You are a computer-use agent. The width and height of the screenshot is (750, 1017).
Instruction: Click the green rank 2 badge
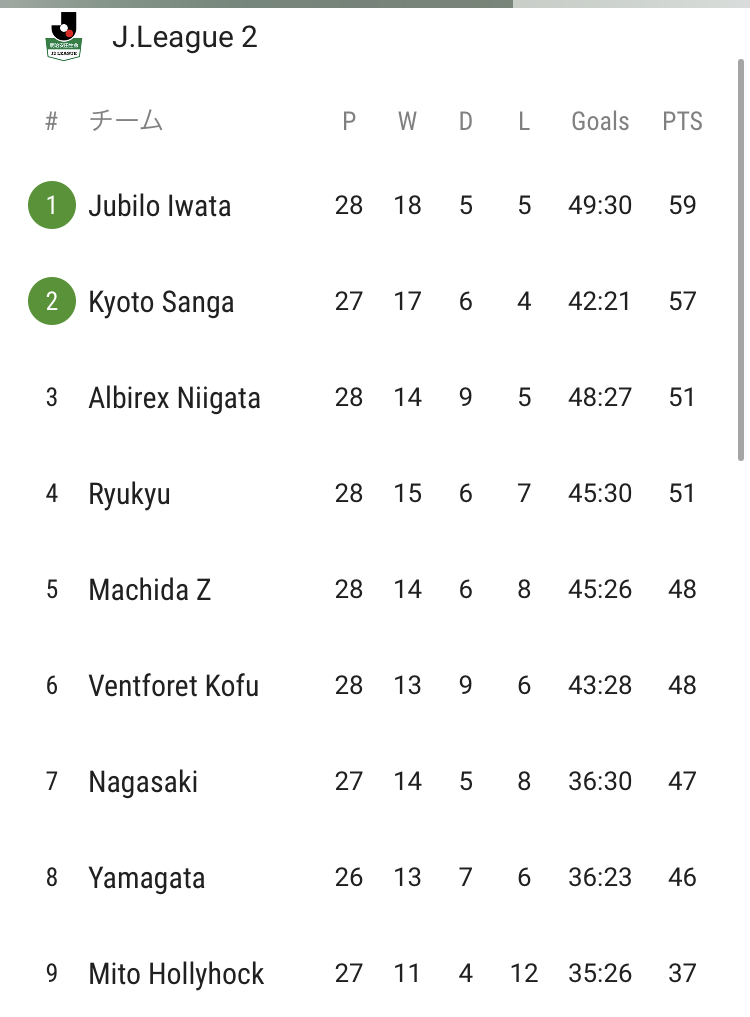point(52,302)
